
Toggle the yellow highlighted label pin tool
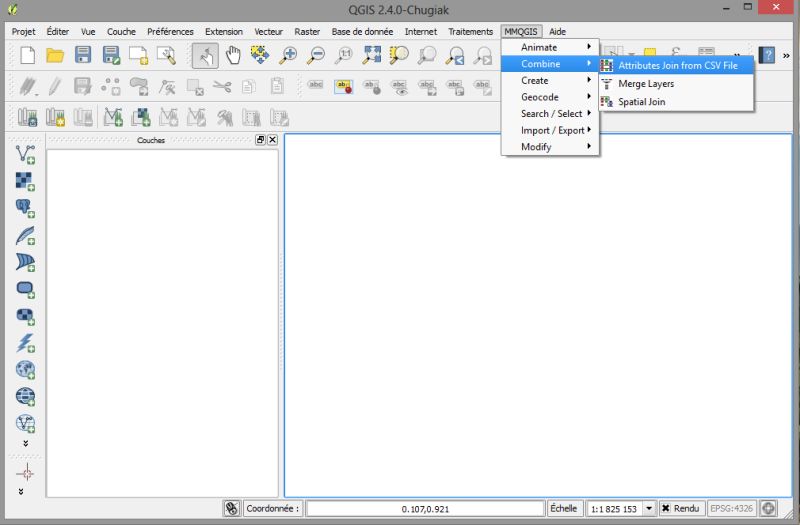click(x=344, y=87)
